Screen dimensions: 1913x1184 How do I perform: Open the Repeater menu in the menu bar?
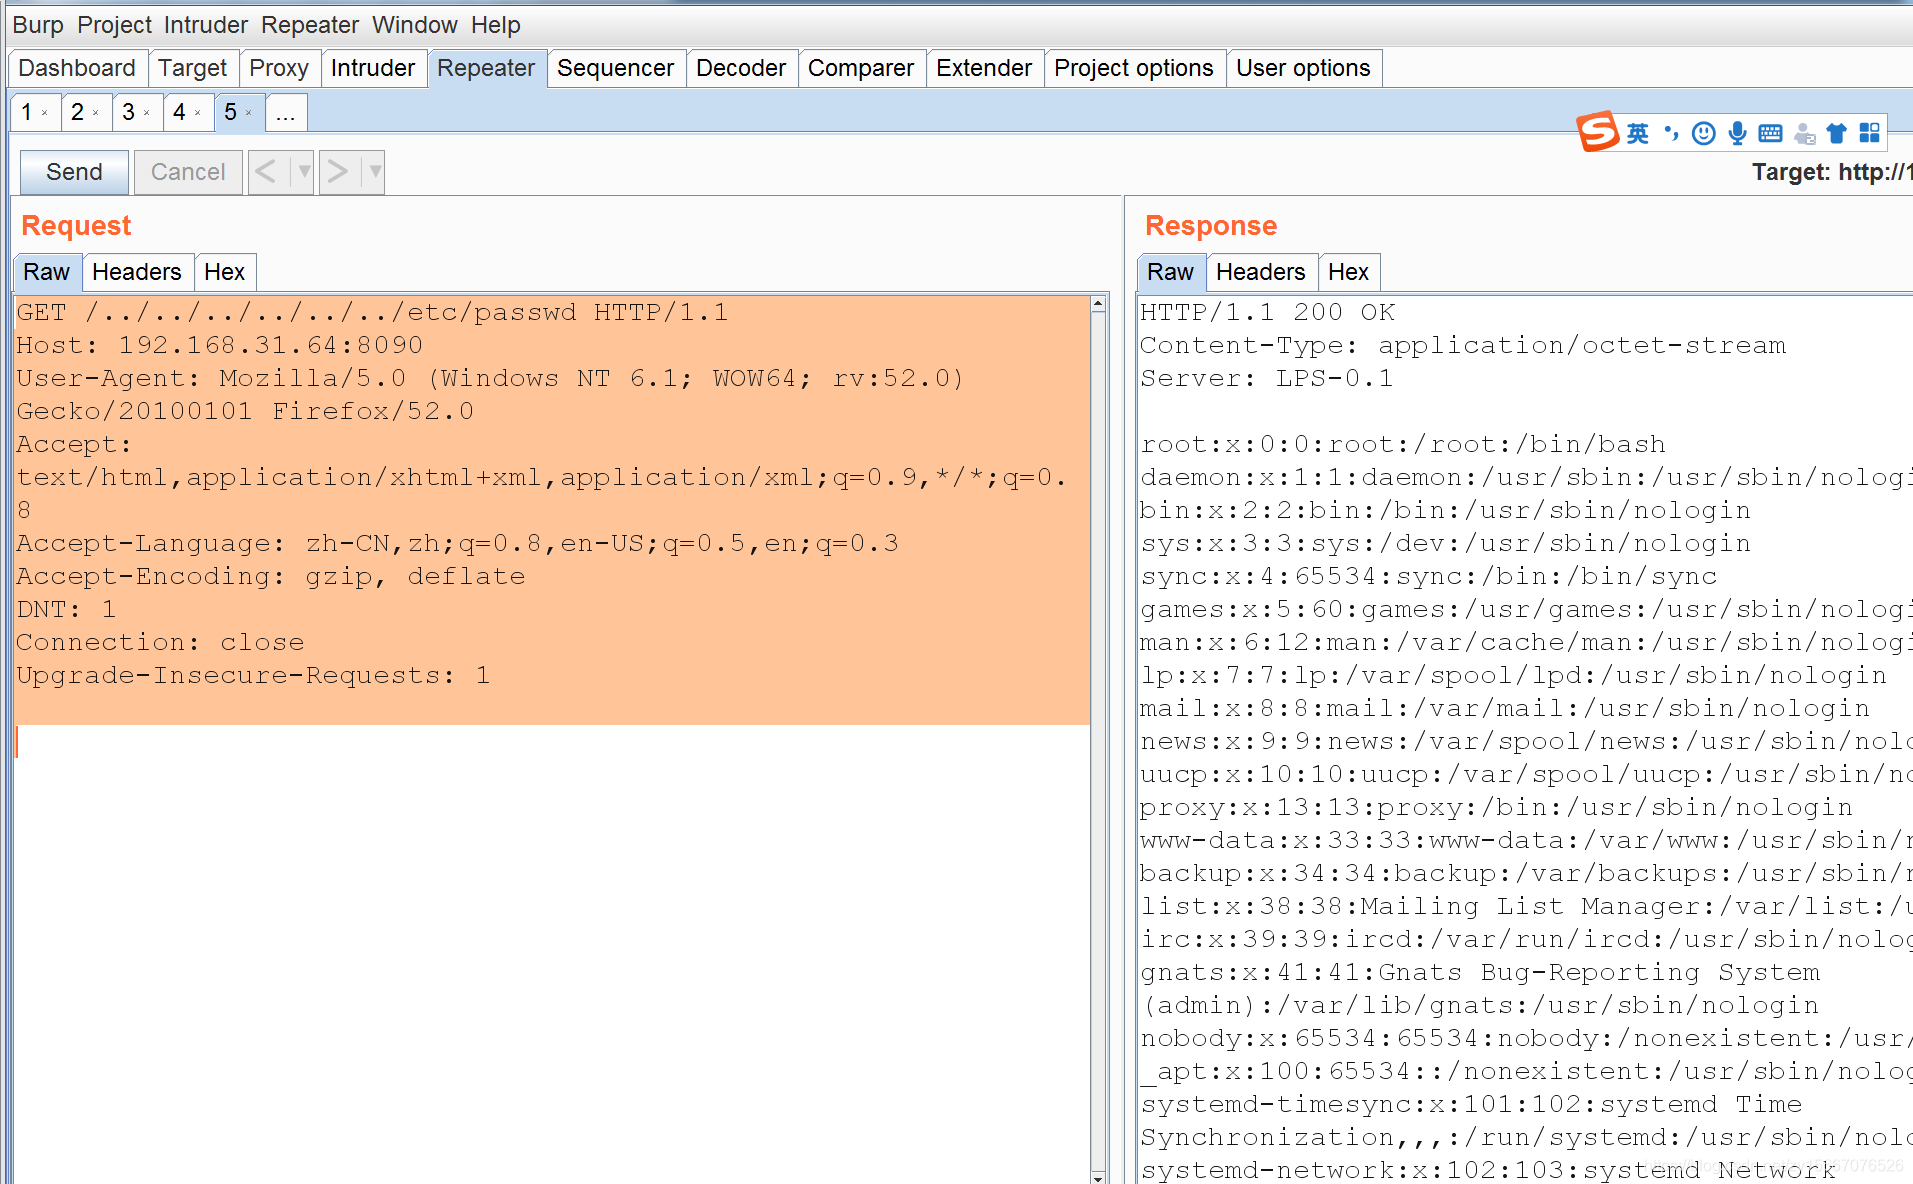point(310,25)
